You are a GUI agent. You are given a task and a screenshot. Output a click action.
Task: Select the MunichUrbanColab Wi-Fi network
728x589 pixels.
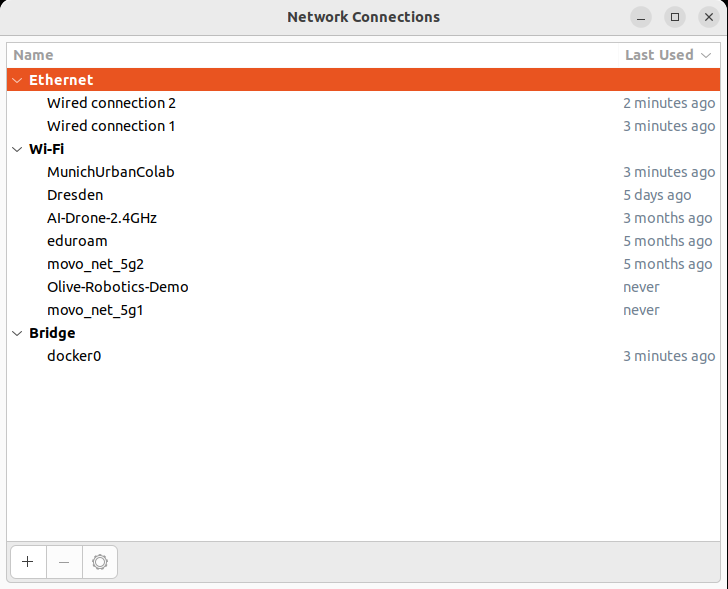click(x=110, y=172)
